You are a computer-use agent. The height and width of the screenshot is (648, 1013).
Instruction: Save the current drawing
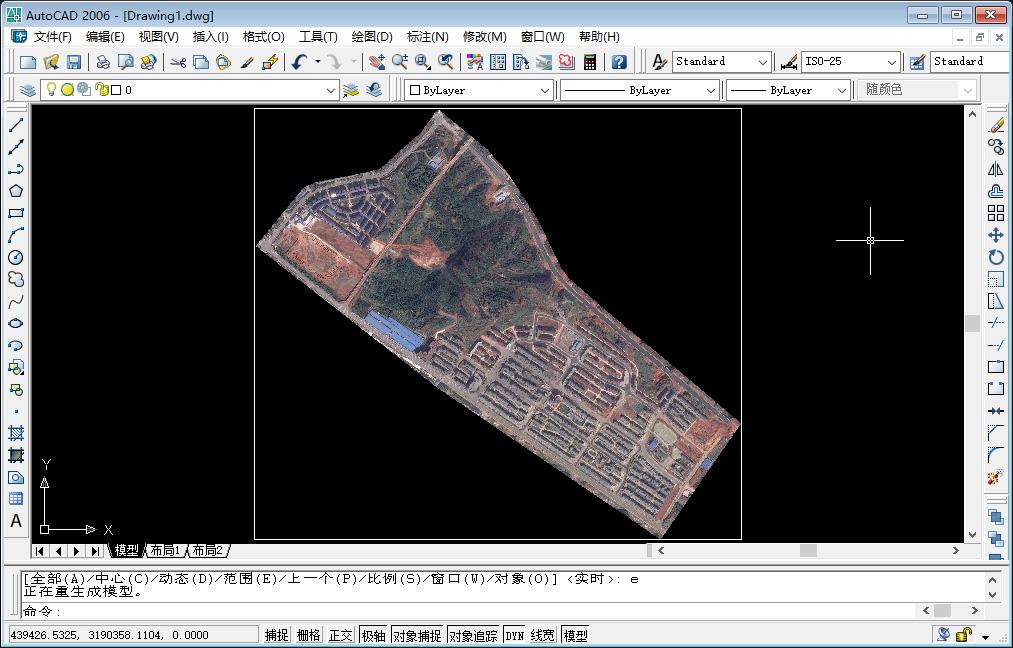[x=74, y=62]
